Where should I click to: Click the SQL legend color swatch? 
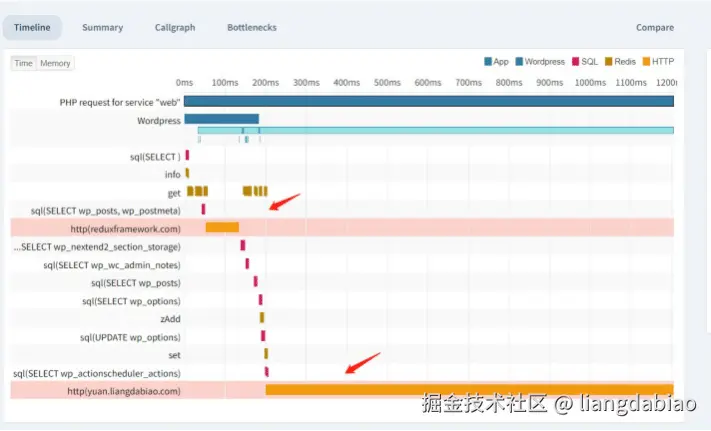coord(575,62)
